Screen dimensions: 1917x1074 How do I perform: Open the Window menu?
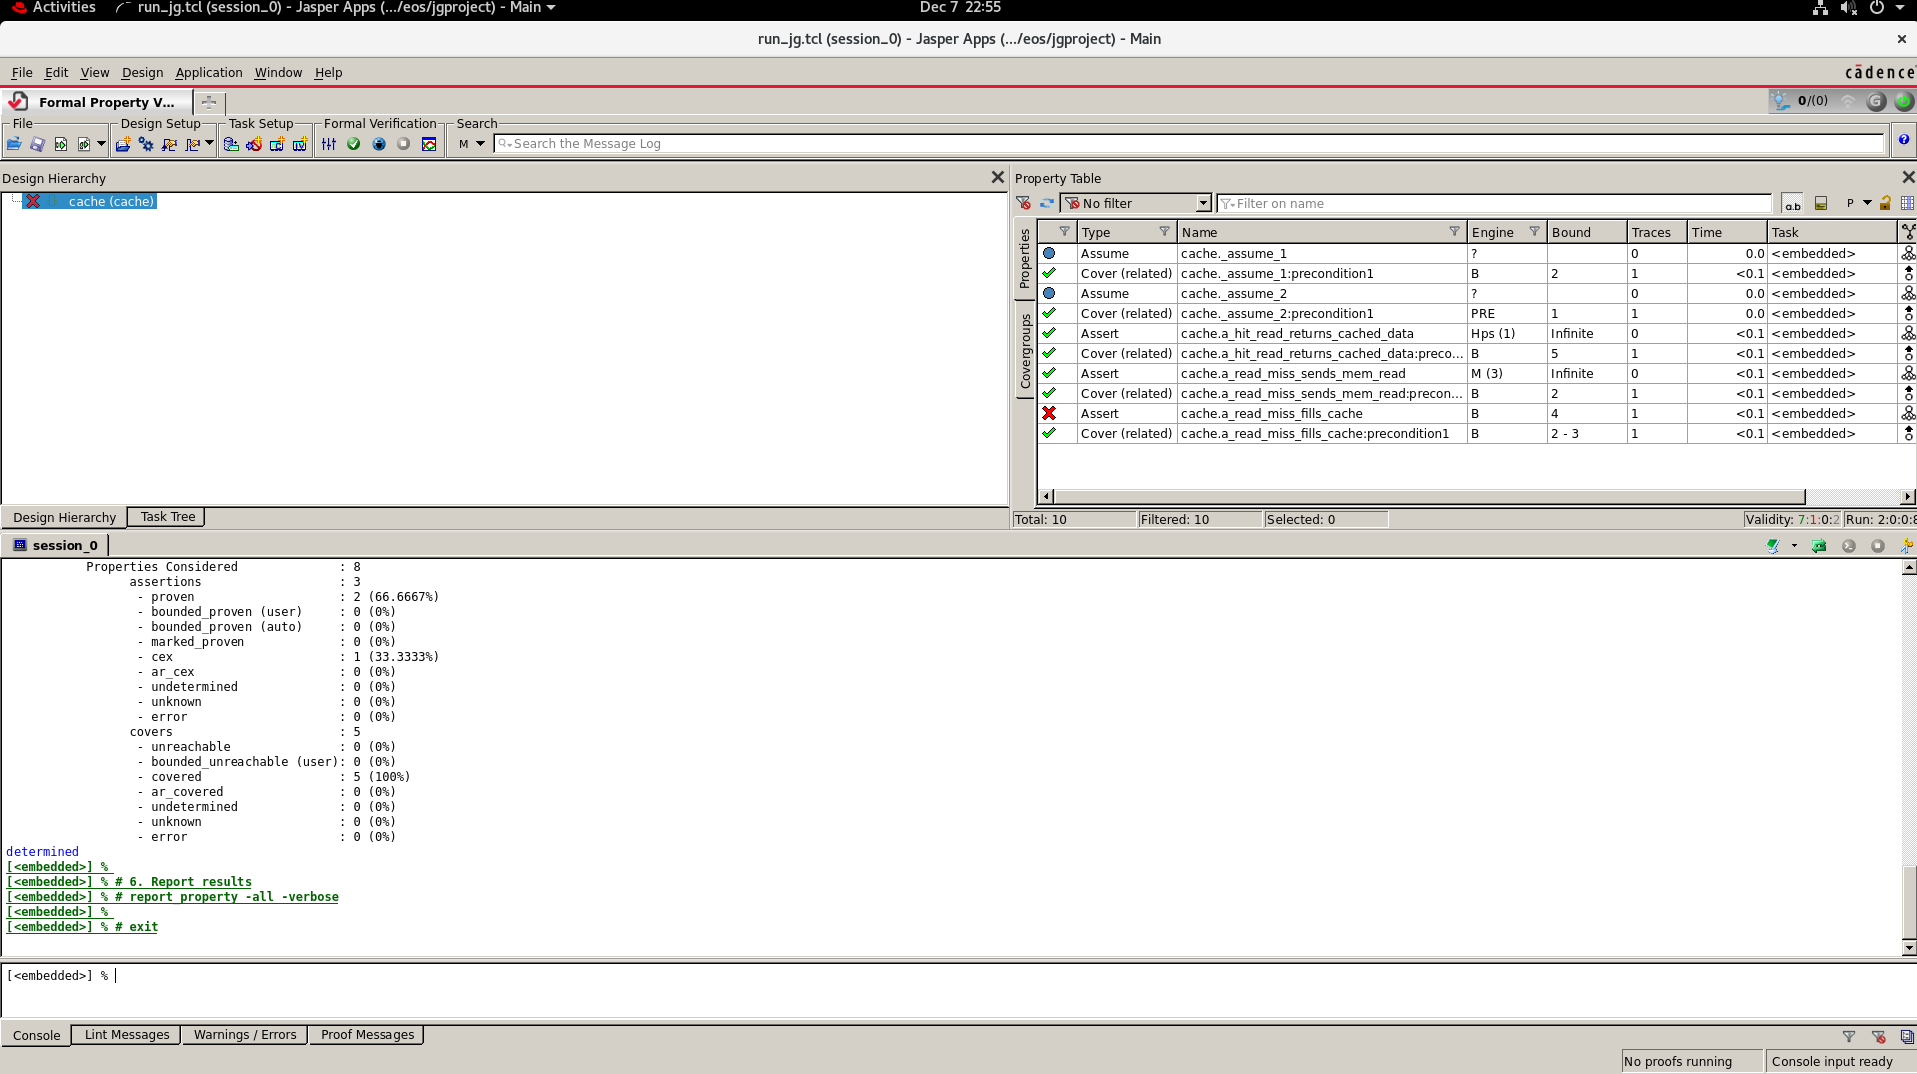(278, 73)
